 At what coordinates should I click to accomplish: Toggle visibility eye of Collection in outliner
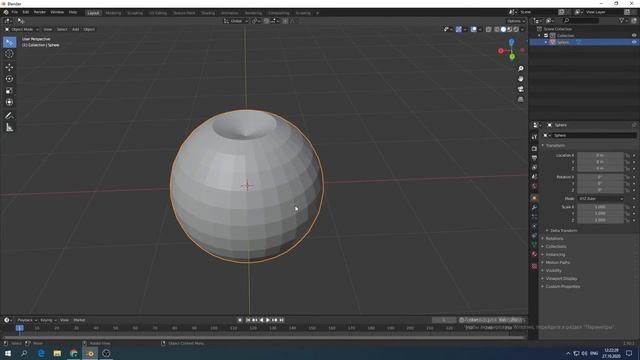tap(634, 36)
